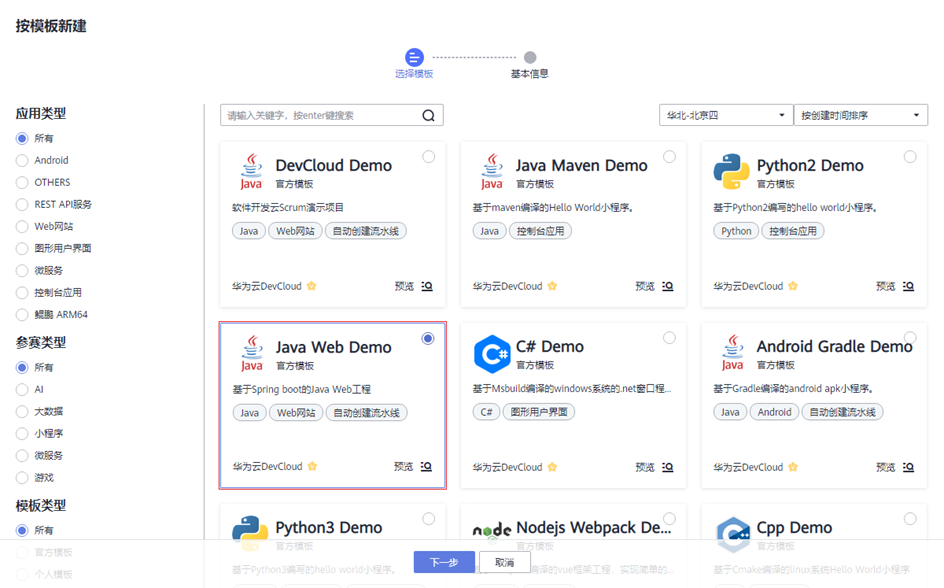The image size is (944, 588).
Task: Click the C++ logo on Cpp Demo card
Action: [x=733, y=534]
